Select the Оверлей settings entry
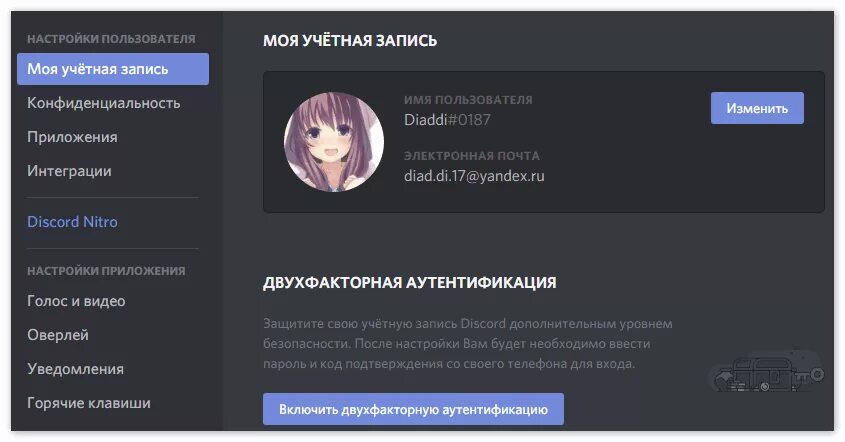The image size is (845, 442). tap(58, 335)
